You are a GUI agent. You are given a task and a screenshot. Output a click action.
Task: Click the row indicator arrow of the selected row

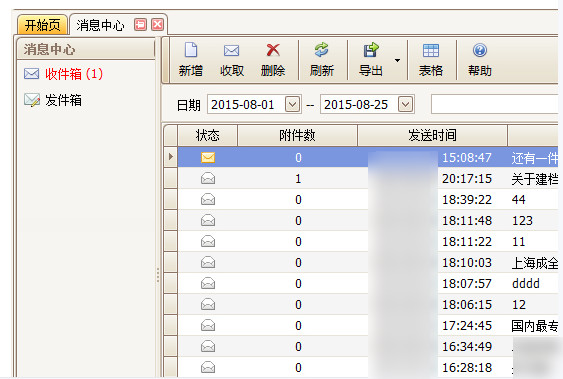tap(171, 157)
